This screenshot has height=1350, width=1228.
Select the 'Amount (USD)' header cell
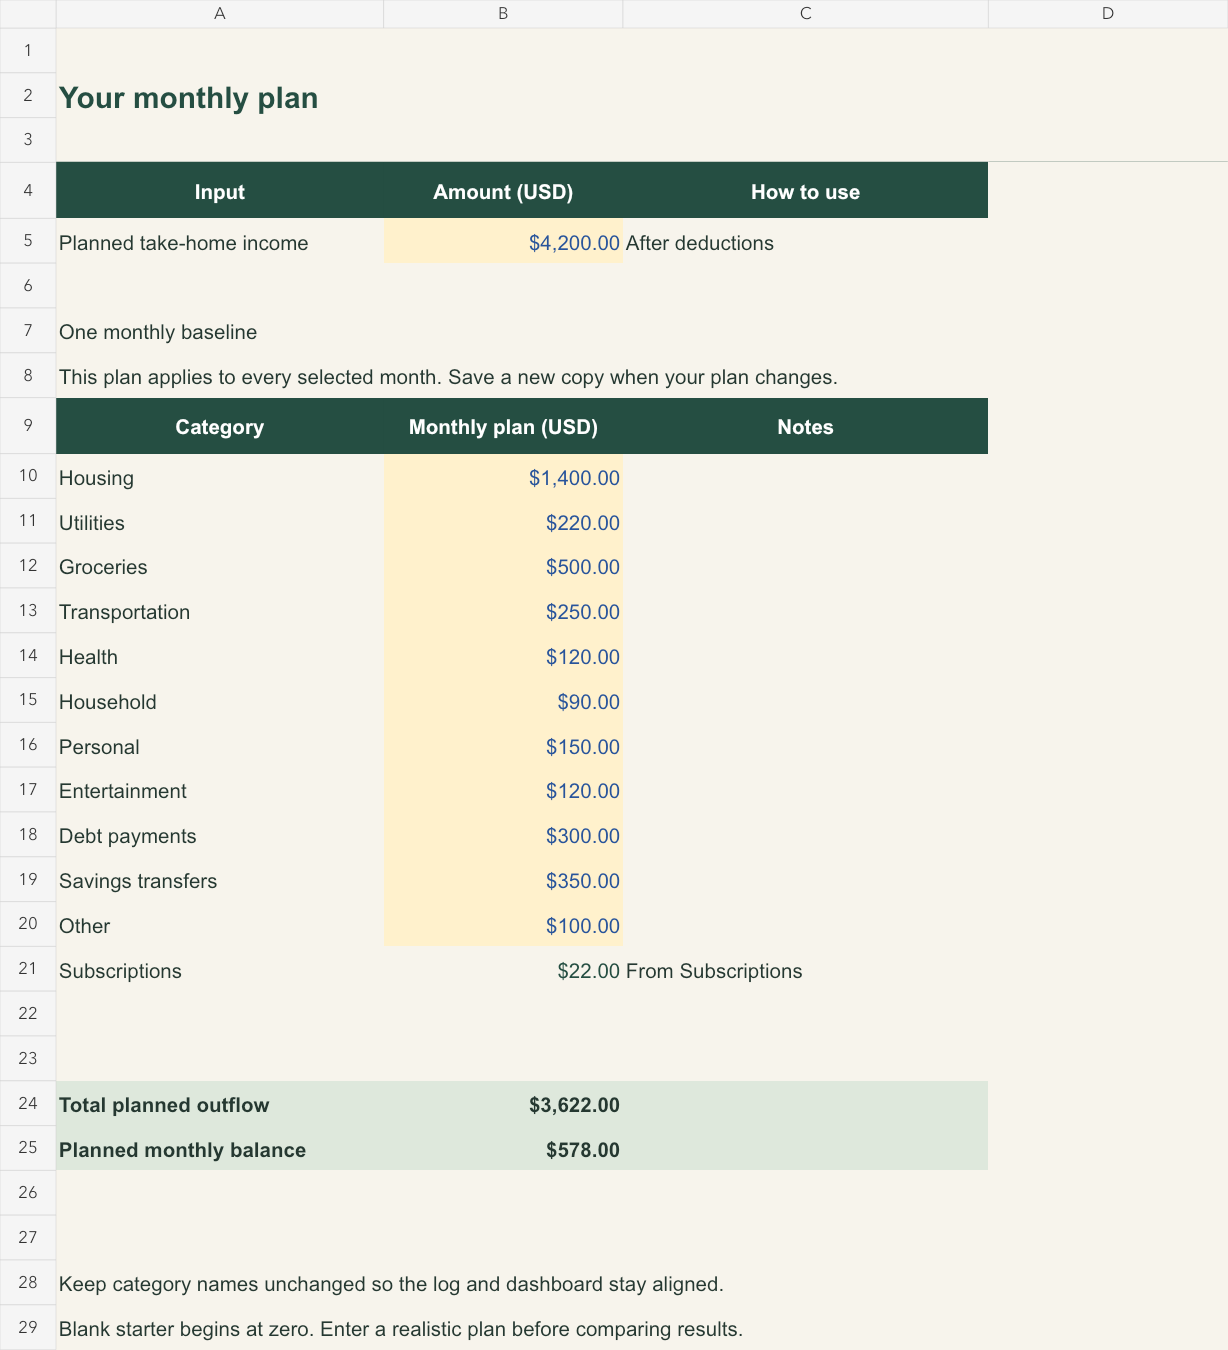tap(503, 190)
